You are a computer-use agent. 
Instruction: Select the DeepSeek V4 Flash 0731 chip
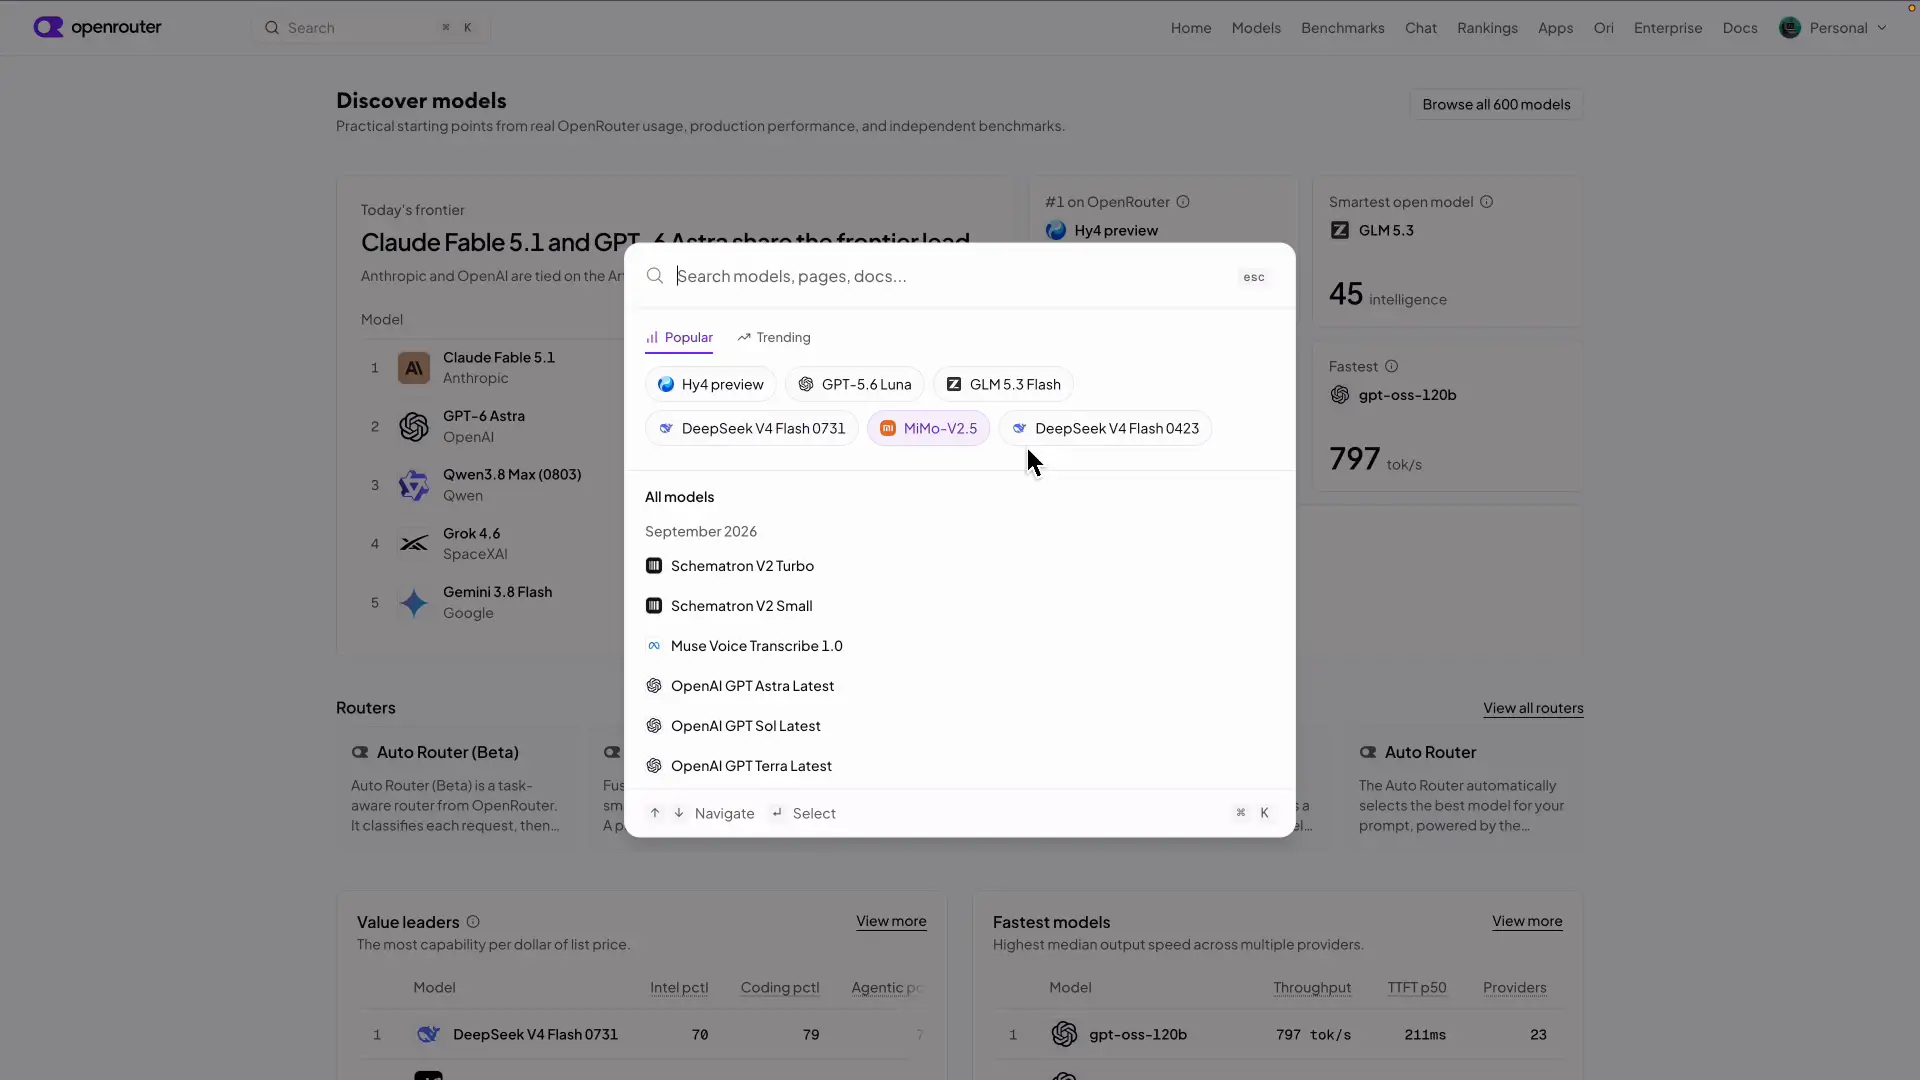(x=752, y=429)
